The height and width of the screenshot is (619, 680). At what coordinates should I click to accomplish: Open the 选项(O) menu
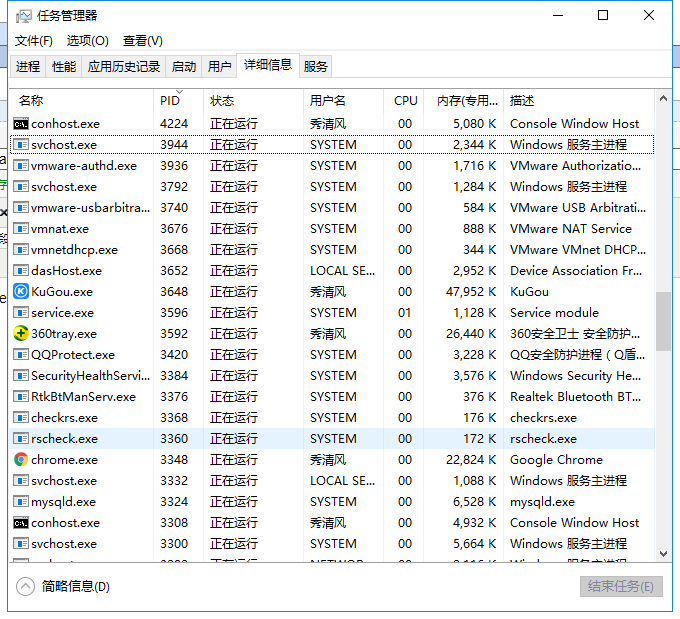pyautogui.click(x=88, y=41)
